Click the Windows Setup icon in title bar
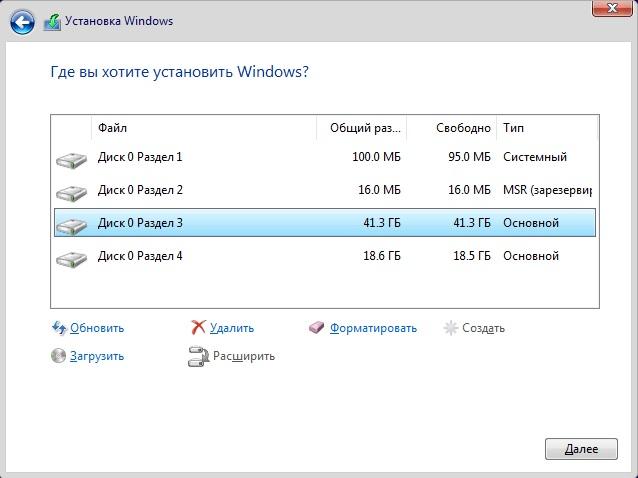This screenshot has height=478, width=638. coord(52,22)
